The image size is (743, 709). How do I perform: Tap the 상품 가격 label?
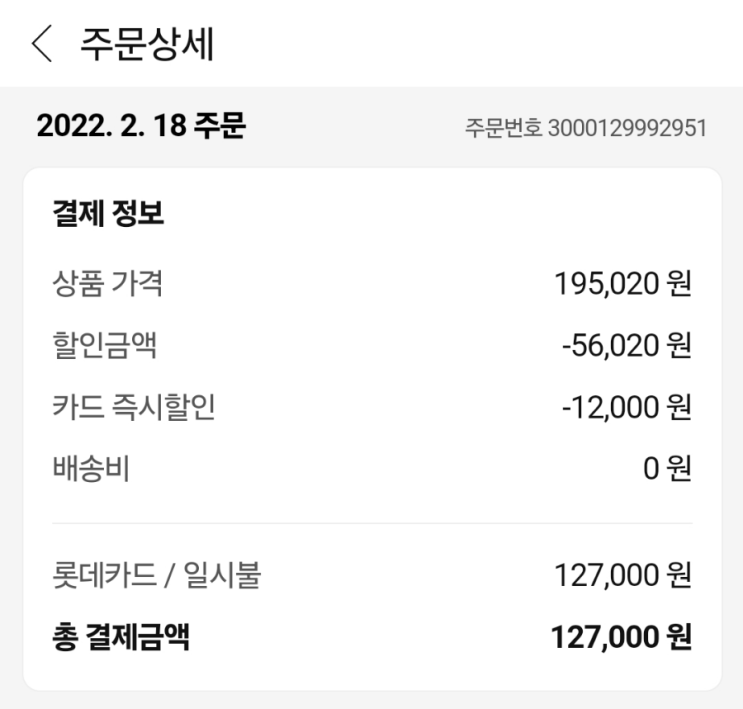(108, 283)
